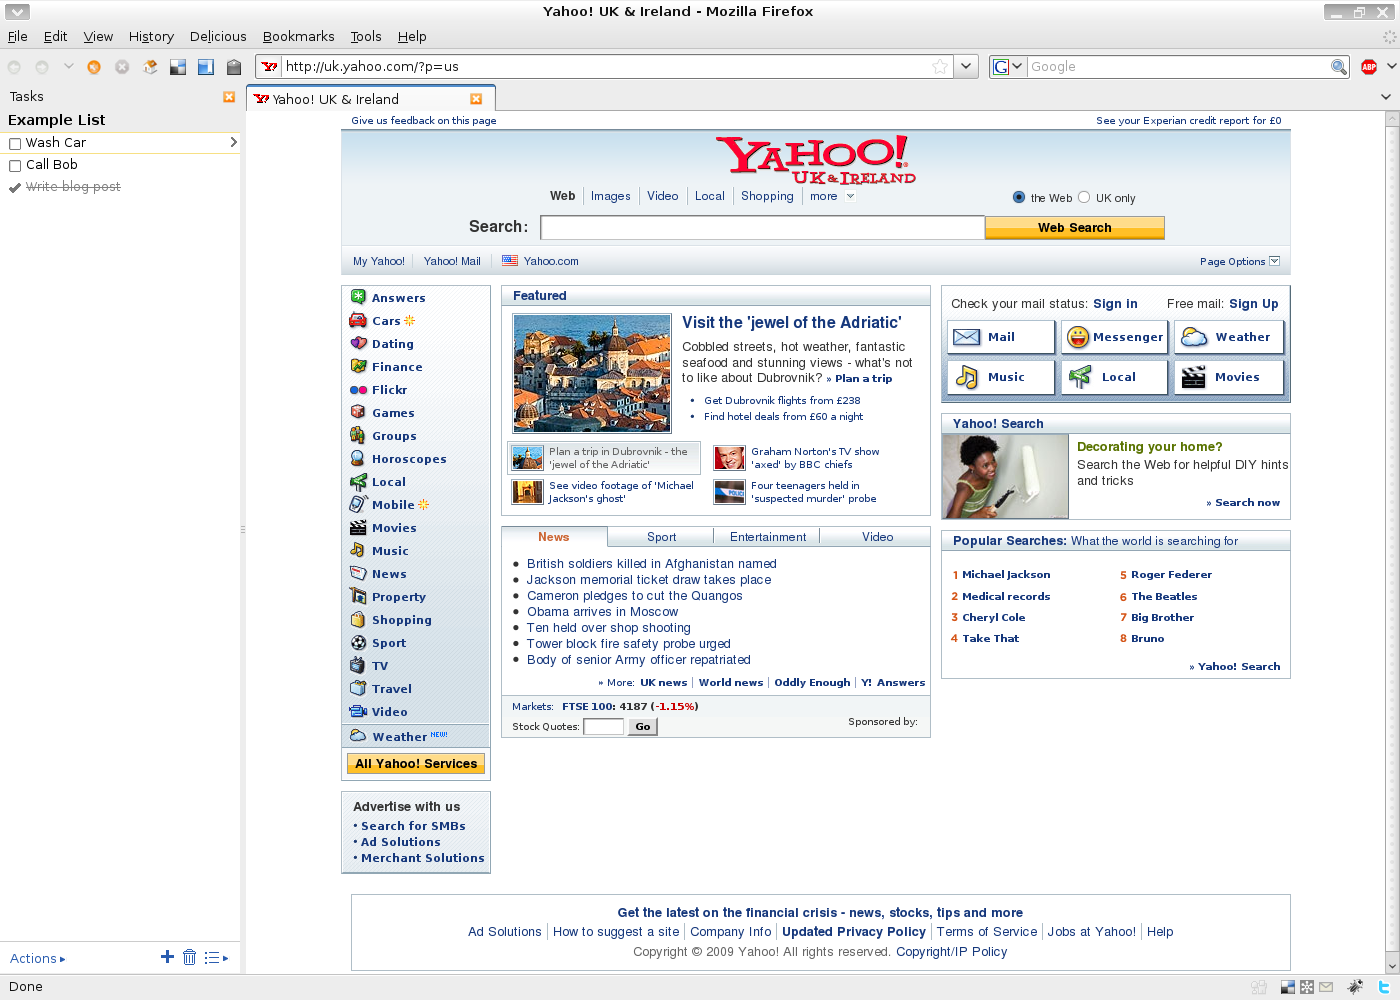Bookmark this page with the star icon
Image resolution: width=1400 pixels, height=1000 pixels.
(940, 67)
